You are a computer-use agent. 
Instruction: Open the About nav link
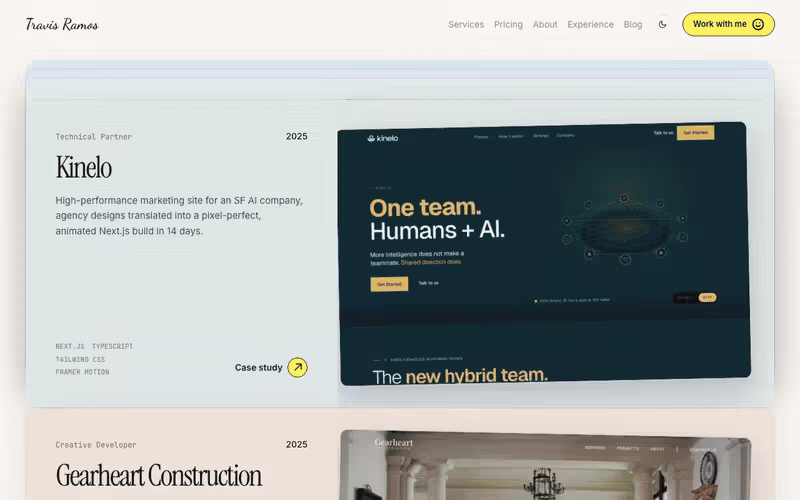545,24
